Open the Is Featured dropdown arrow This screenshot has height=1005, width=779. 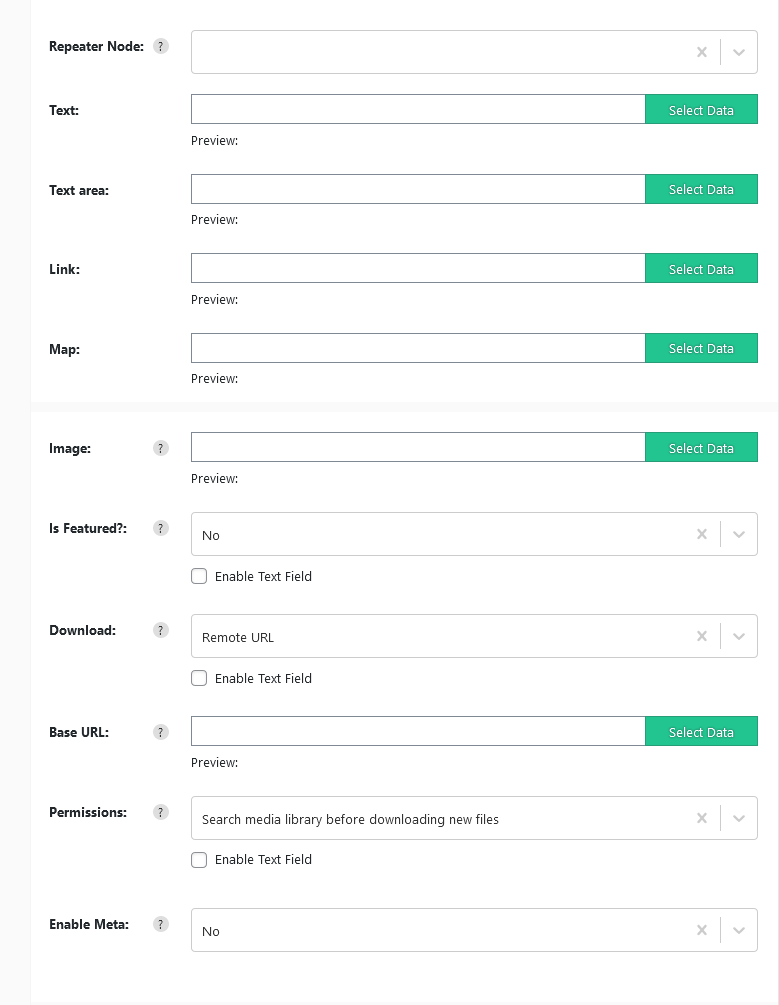click(739, 534)
